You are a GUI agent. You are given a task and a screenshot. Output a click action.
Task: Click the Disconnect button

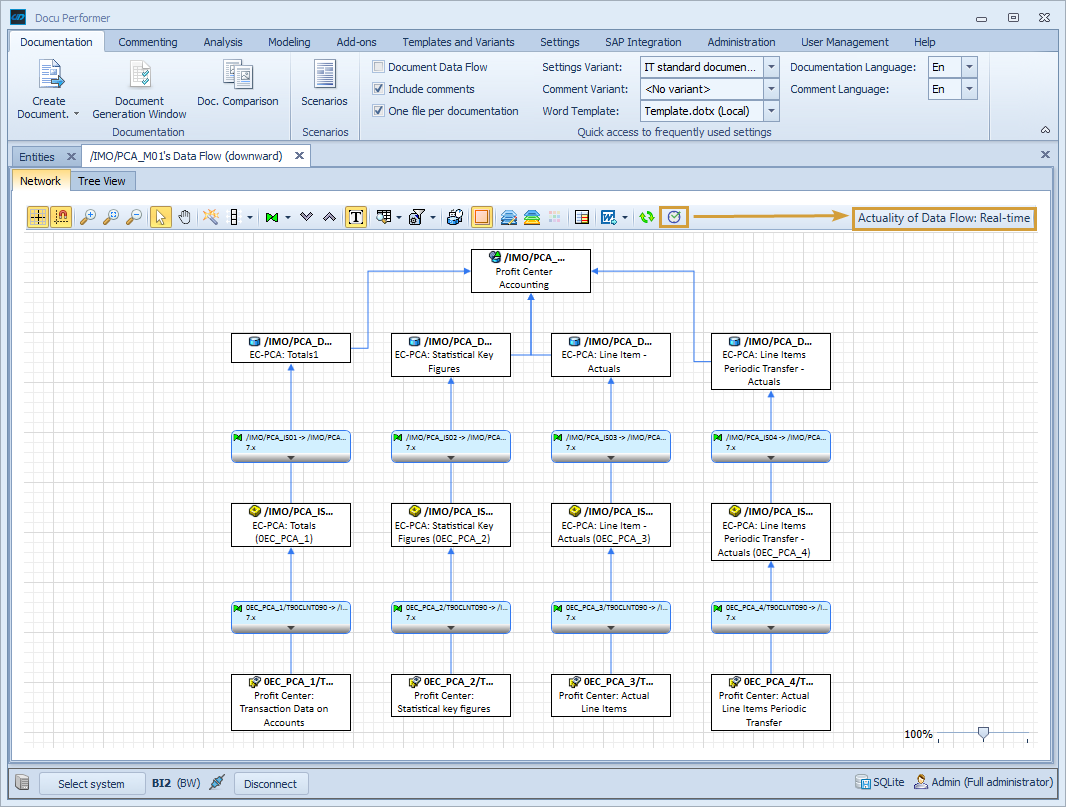coord(270,783)
